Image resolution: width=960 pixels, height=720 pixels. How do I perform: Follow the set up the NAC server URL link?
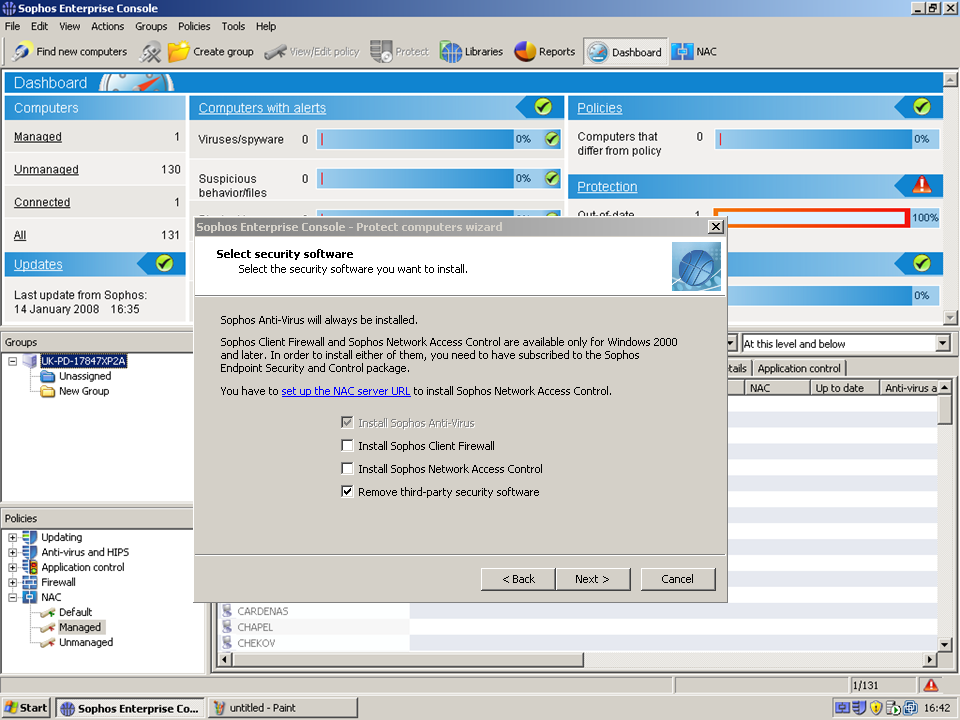(x=345, y=391)
